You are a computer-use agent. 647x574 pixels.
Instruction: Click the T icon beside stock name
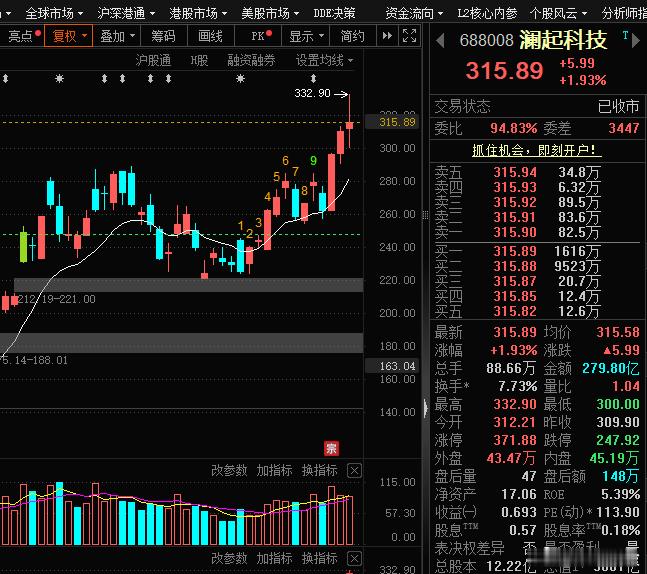[625, 36]
